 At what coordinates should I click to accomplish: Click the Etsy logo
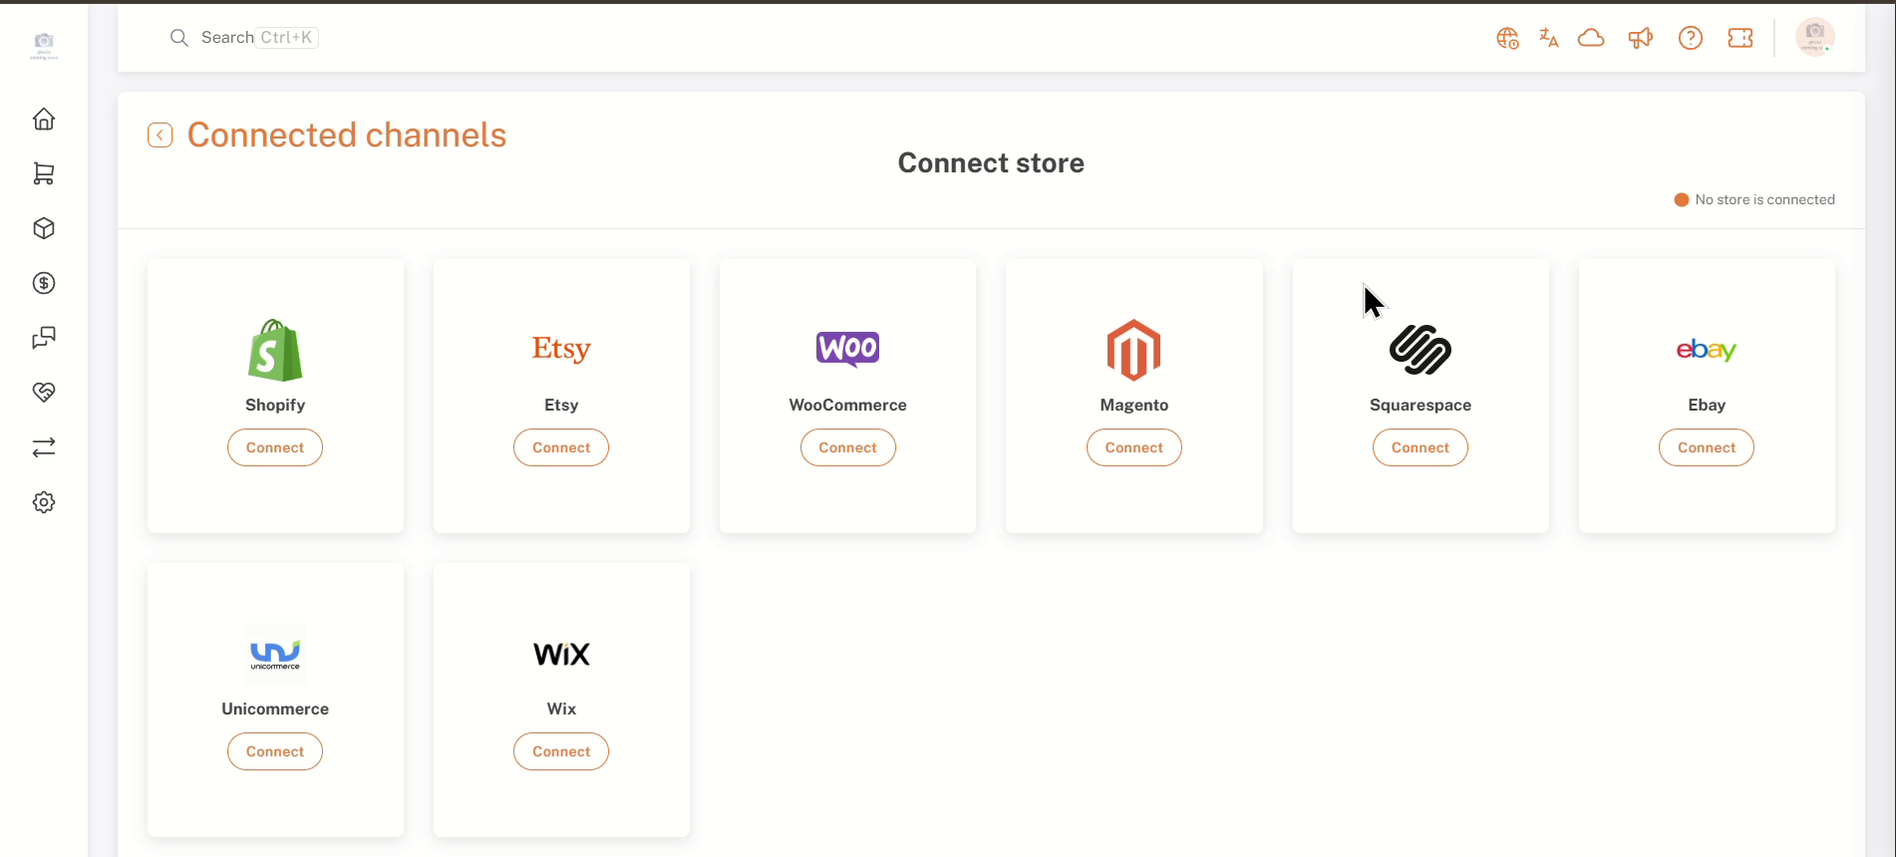[561, 349]
